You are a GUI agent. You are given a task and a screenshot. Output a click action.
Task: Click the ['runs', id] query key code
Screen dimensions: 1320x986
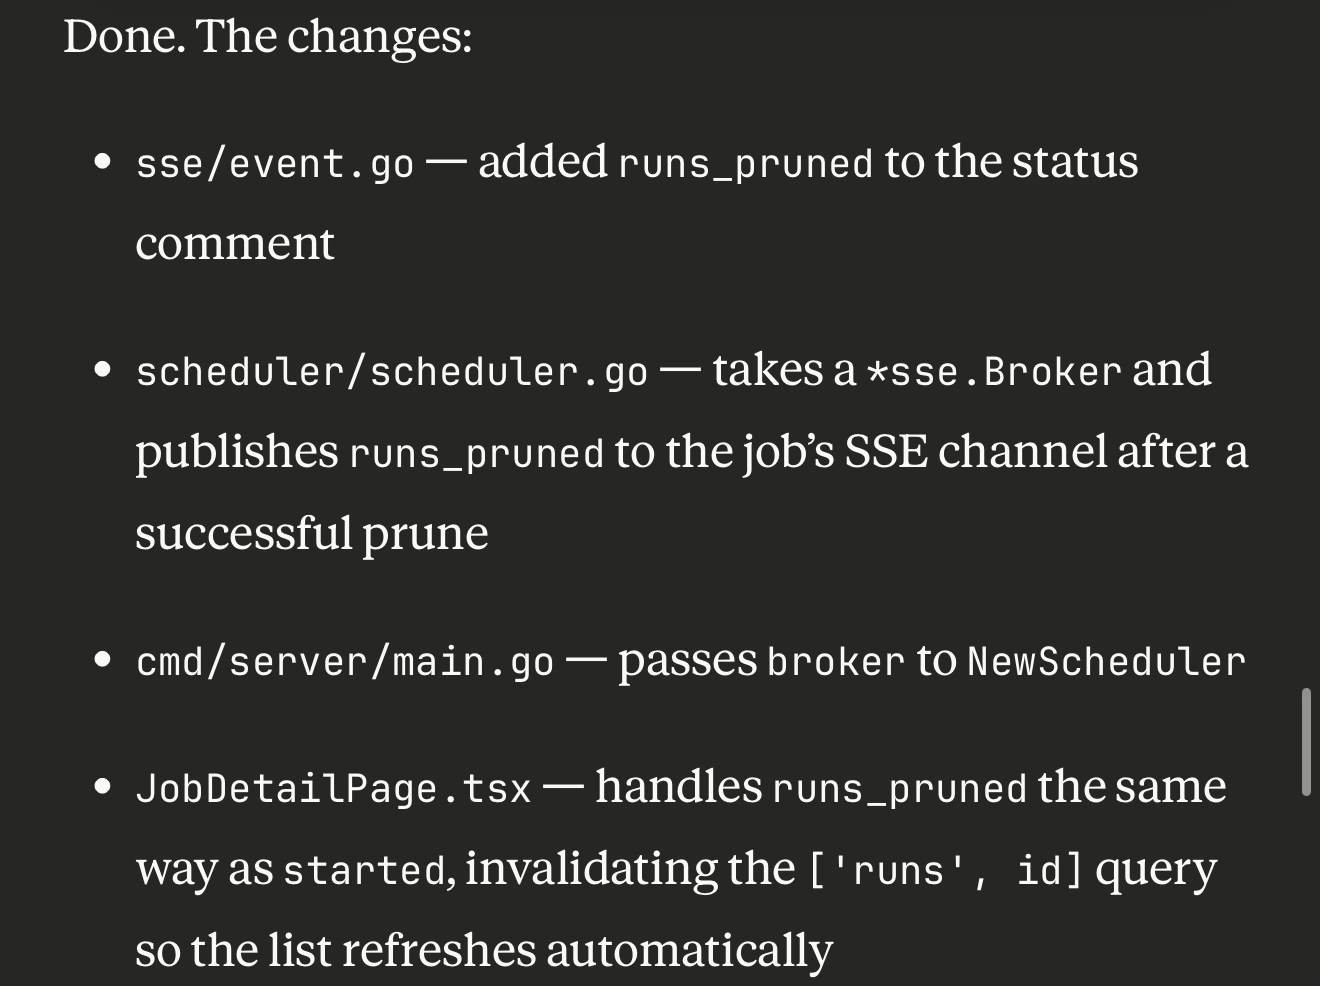click(x=944, y=870)
